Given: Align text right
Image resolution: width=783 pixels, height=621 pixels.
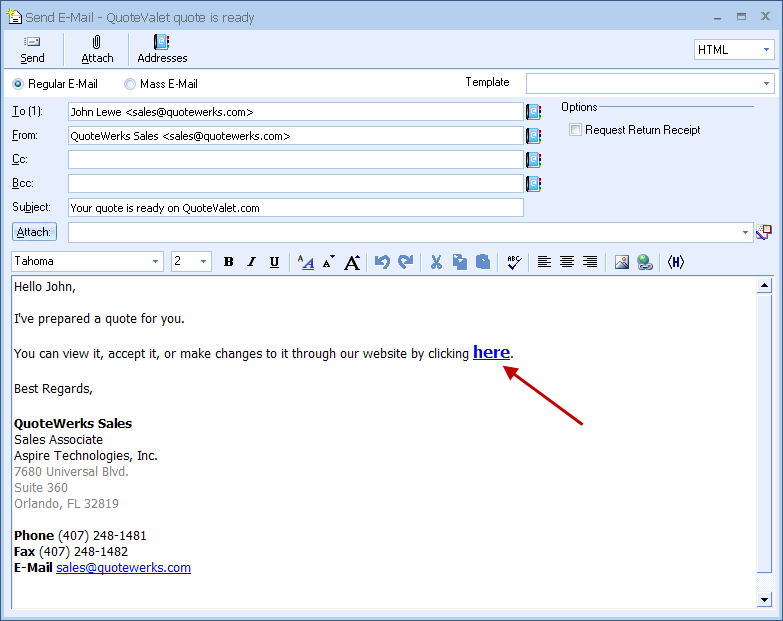Looking at the screenshot, I should point(590,262).
